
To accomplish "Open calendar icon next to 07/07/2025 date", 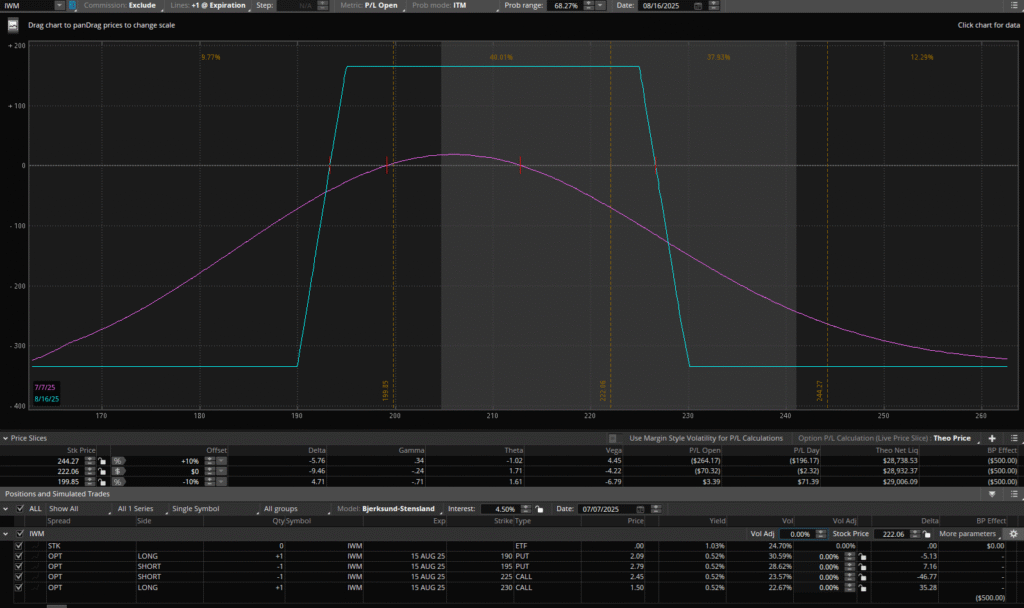I will click(640, 509).
